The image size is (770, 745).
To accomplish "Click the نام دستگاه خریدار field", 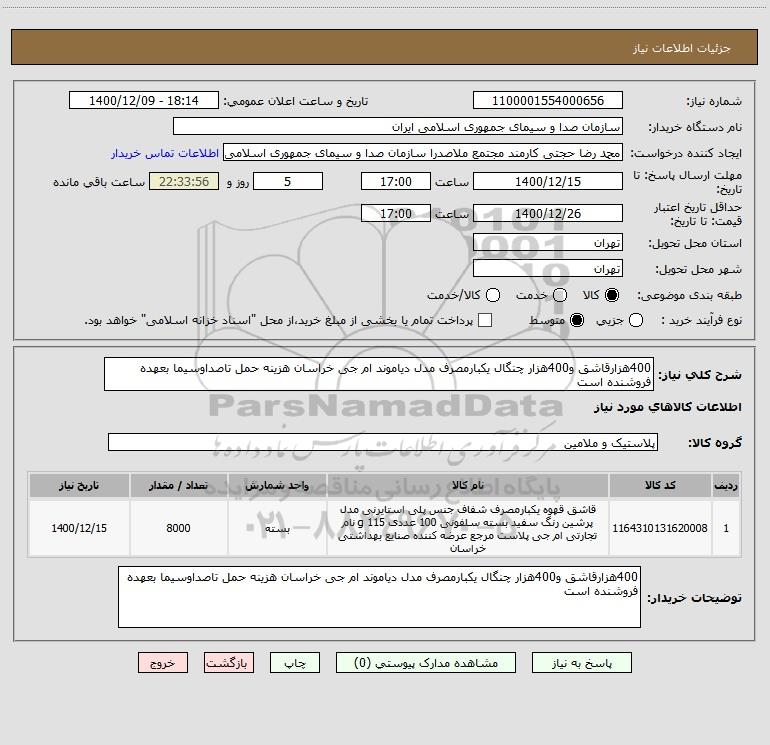I will click(398, 127).
